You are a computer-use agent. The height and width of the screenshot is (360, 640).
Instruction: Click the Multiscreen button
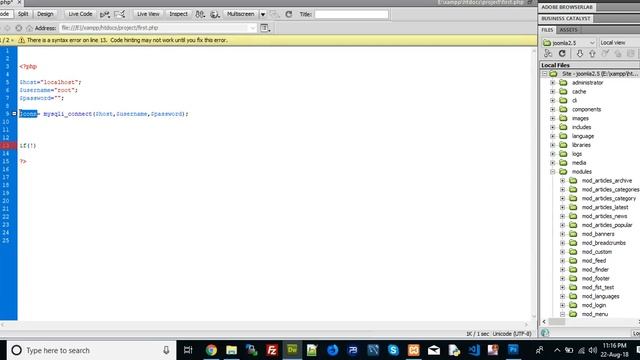coord(240,14)
